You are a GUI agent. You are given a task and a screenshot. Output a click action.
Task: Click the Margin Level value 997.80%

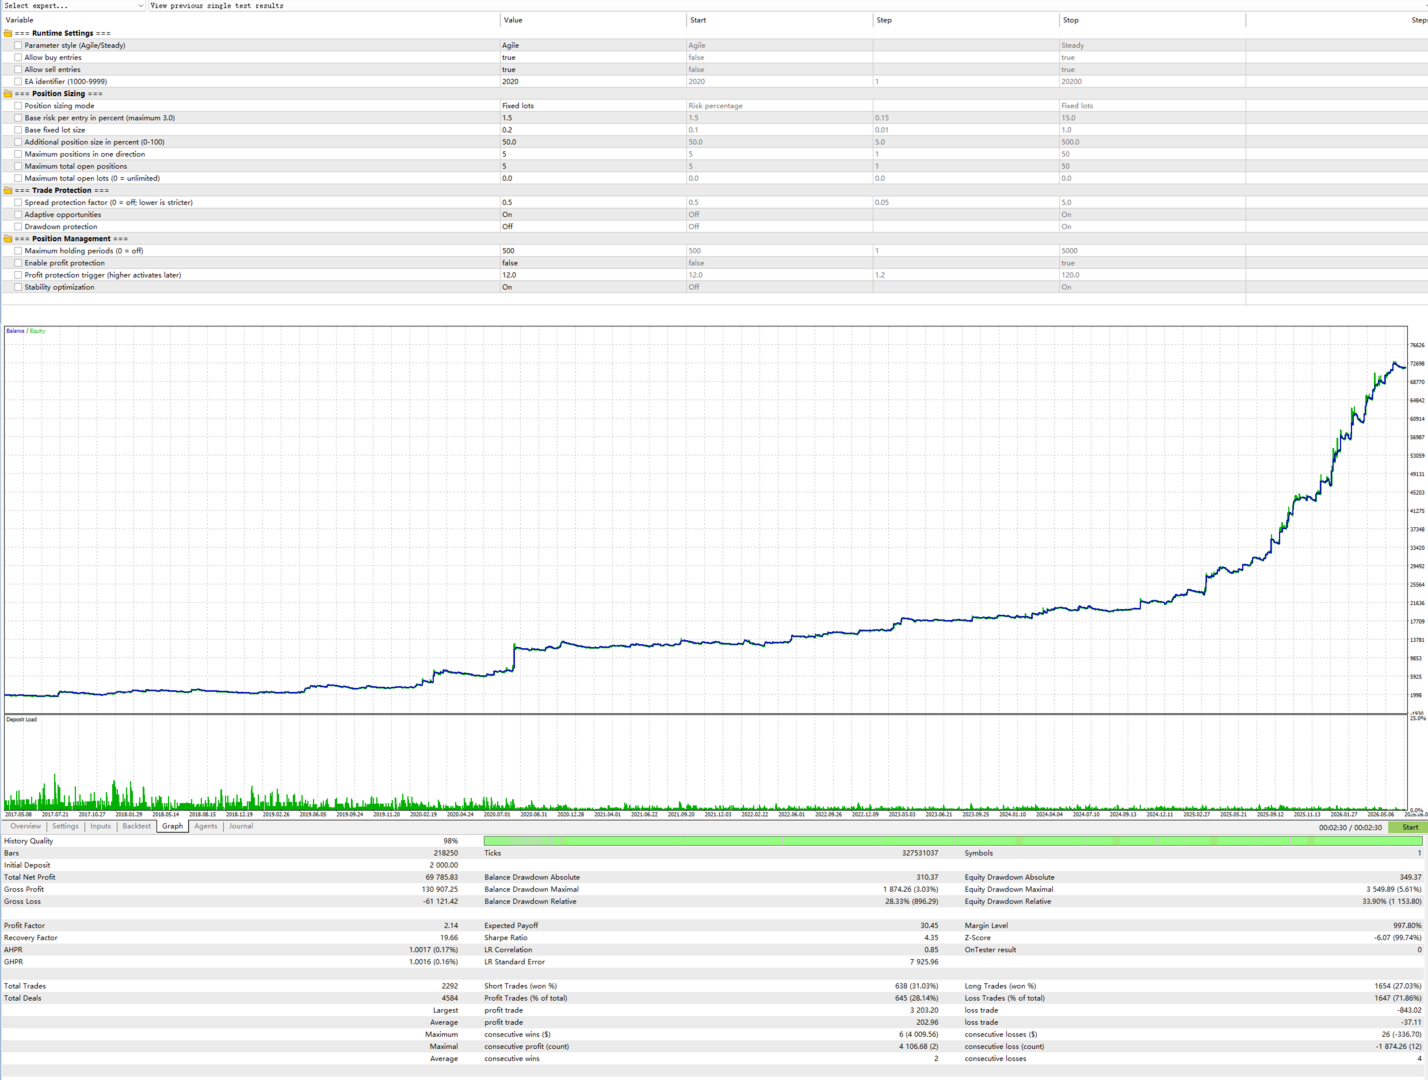point(1407,926)
